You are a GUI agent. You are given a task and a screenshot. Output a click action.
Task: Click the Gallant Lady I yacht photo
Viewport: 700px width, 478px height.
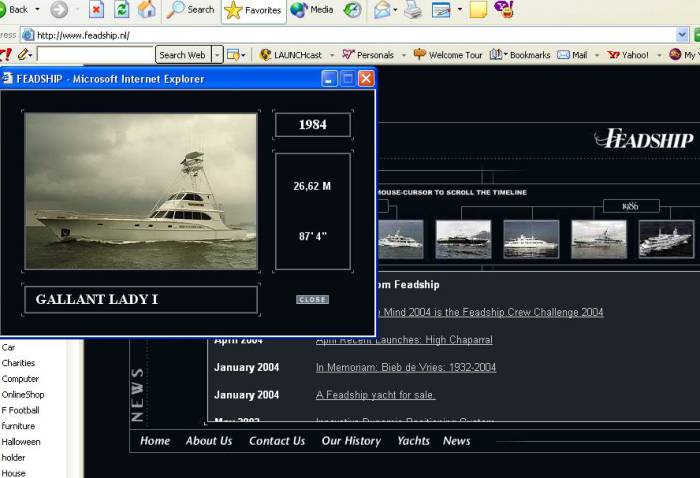(141, 191)
